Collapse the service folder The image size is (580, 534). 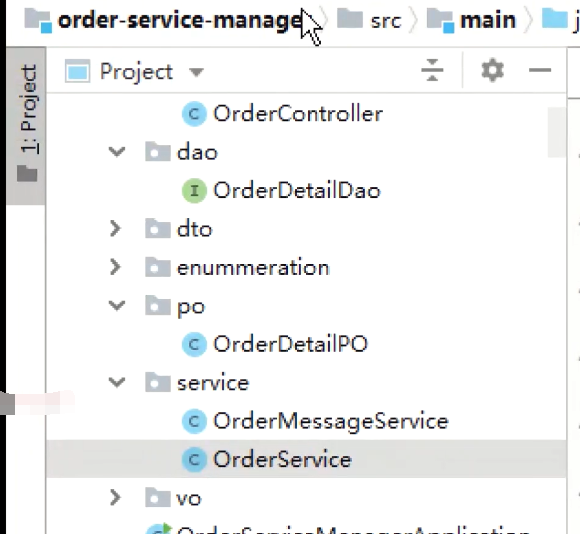click(x=117, y=382)
